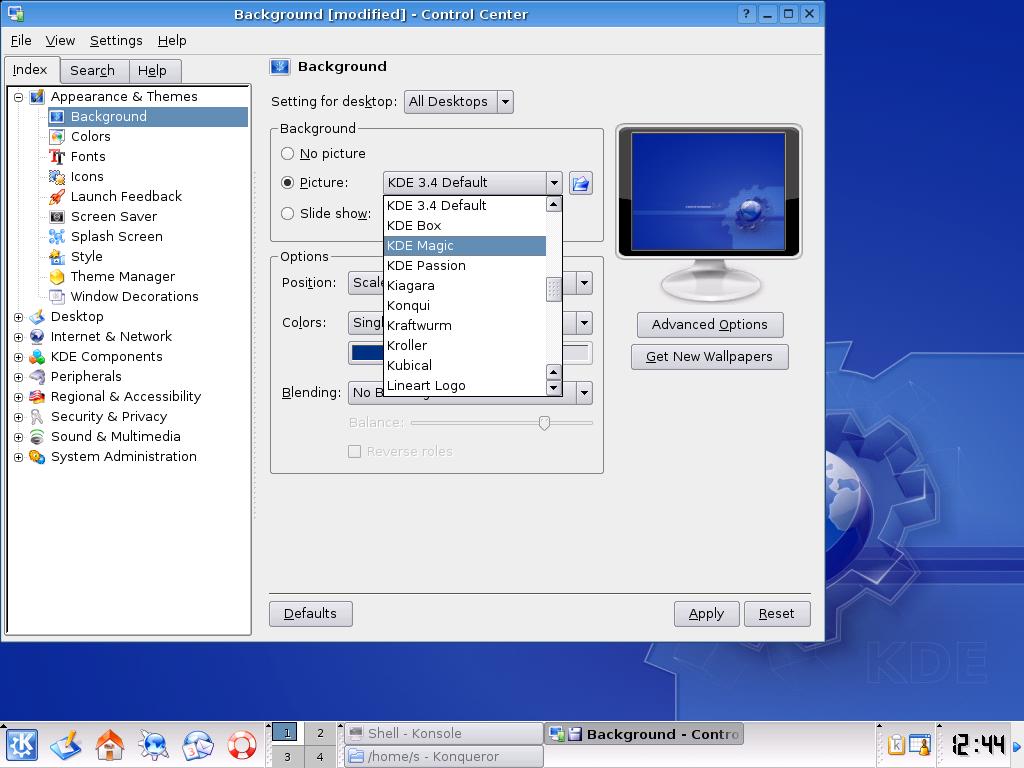Click the Peripherals icon

(37, 377)
